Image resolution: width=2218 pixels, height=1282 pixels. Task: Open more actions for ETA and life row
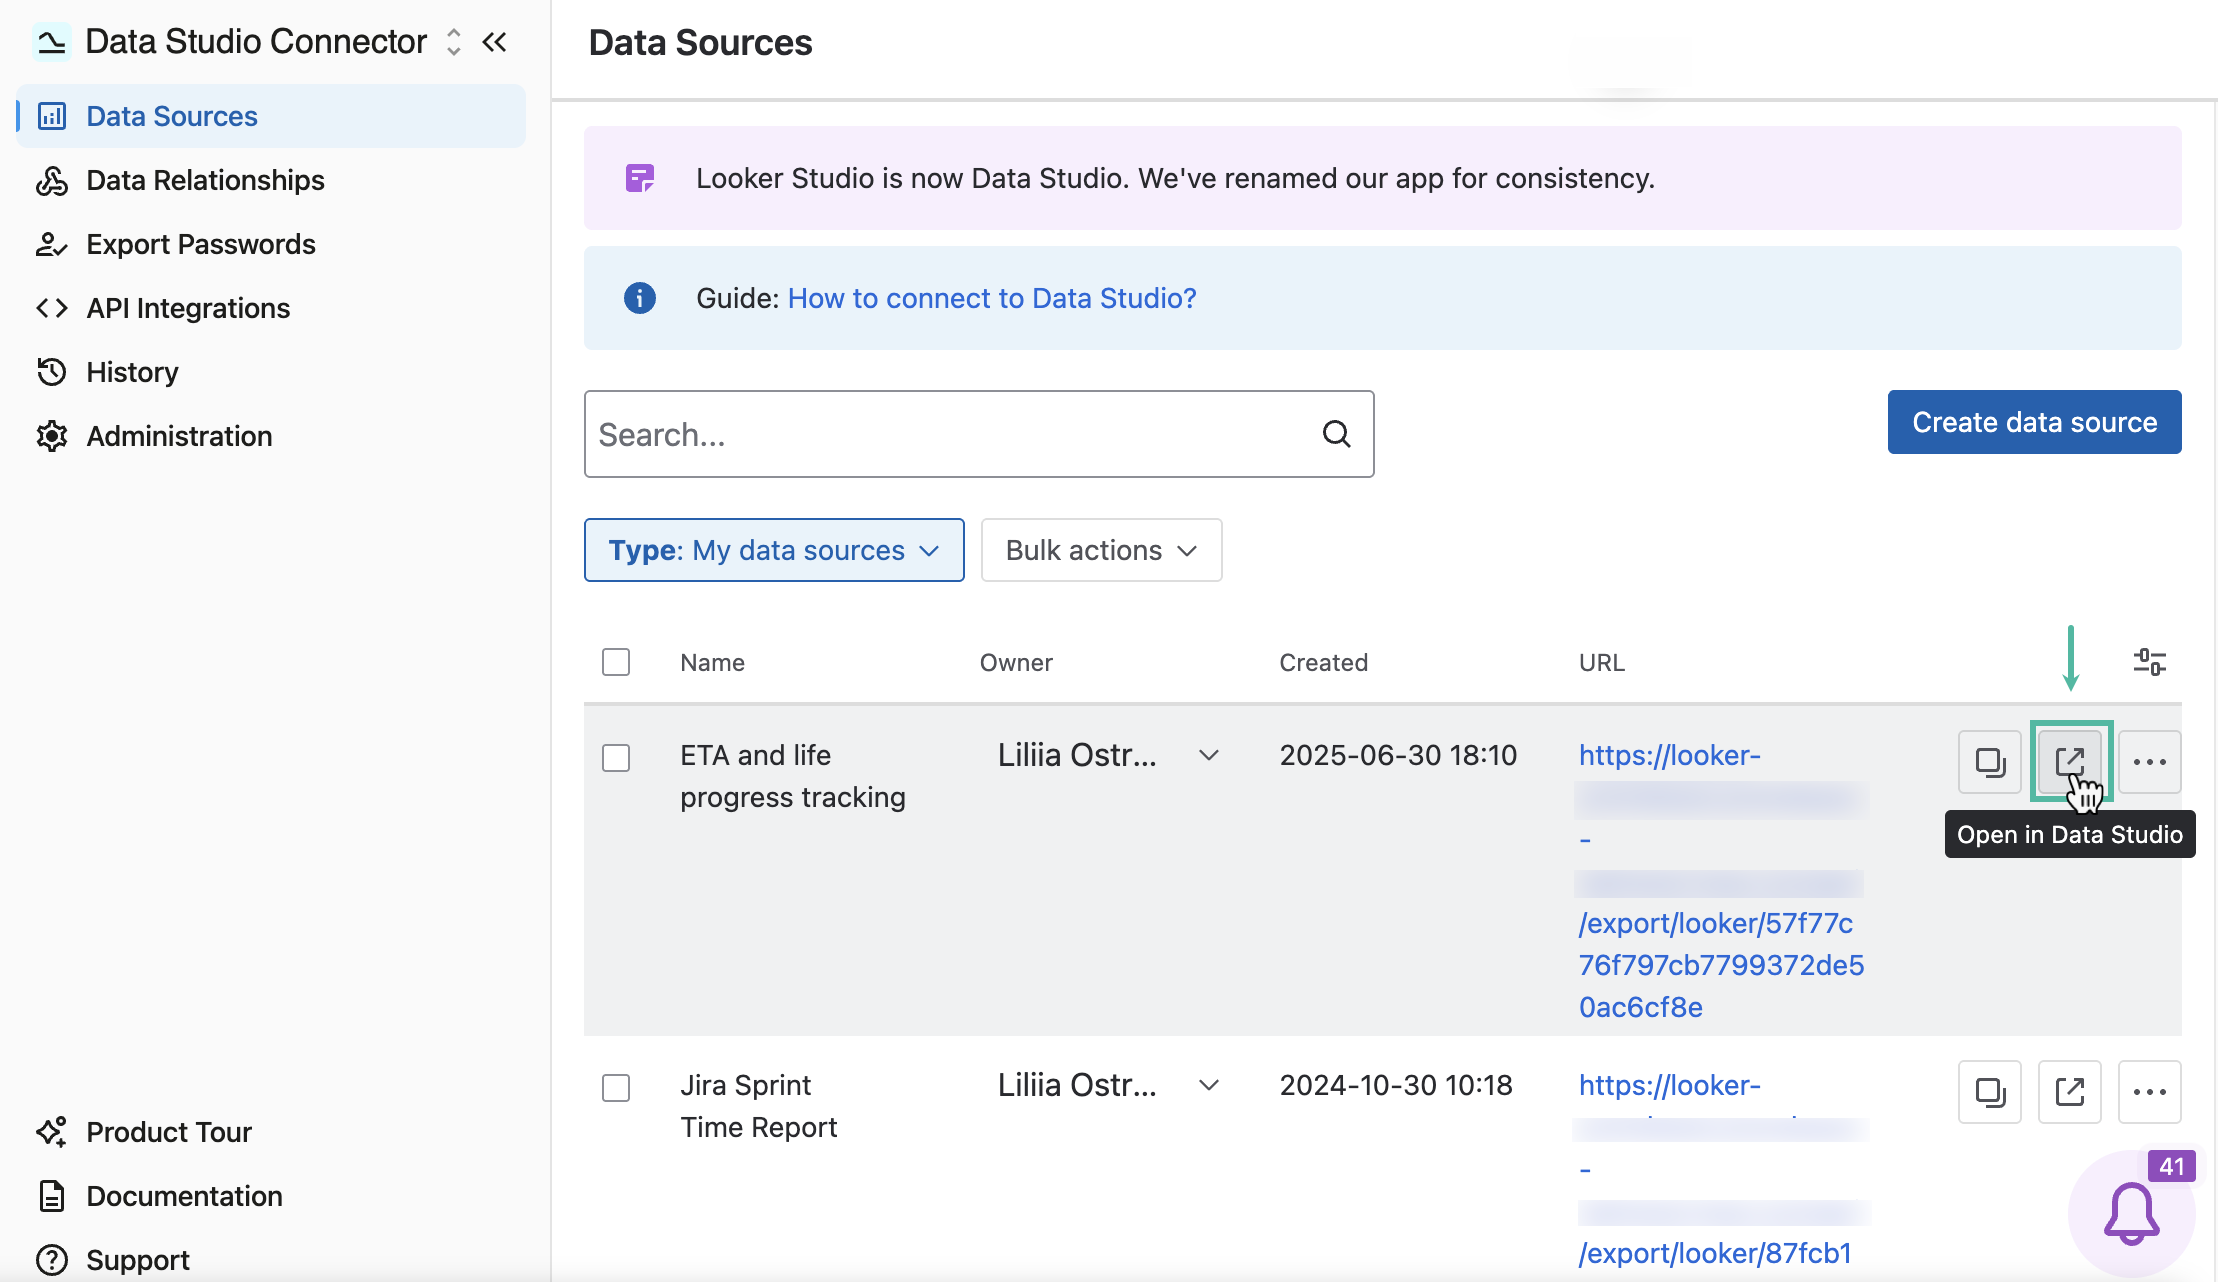[2150, 762]
